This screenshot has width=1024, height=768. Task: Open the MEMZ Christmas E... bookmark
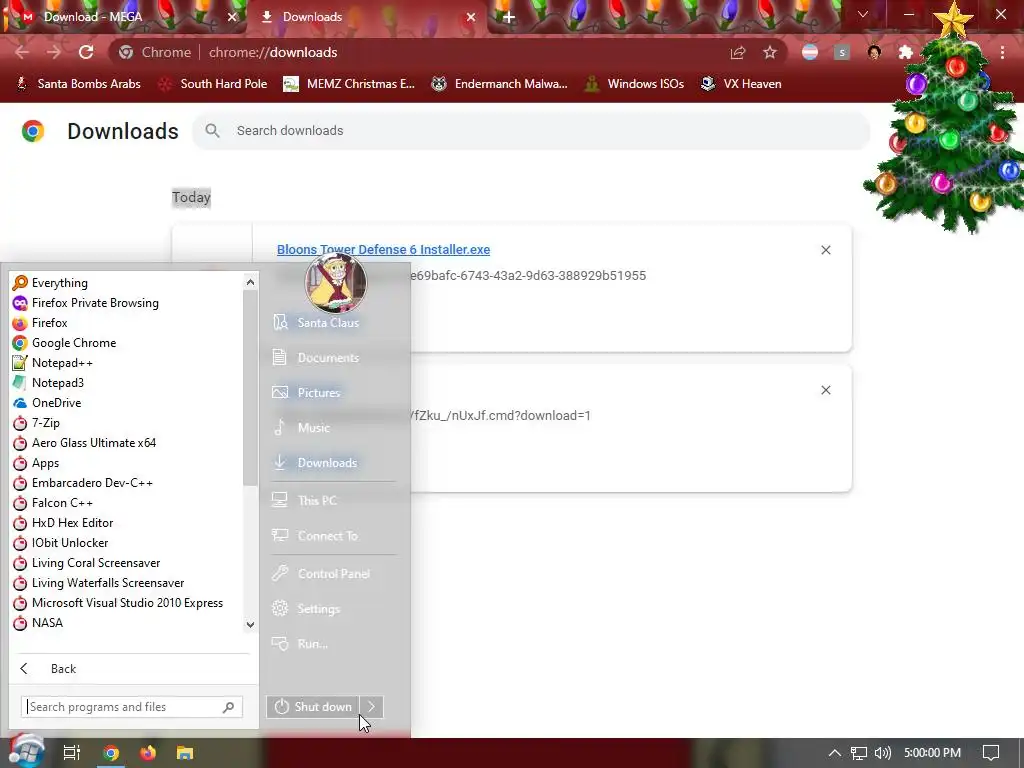click(x=349, y=84)
